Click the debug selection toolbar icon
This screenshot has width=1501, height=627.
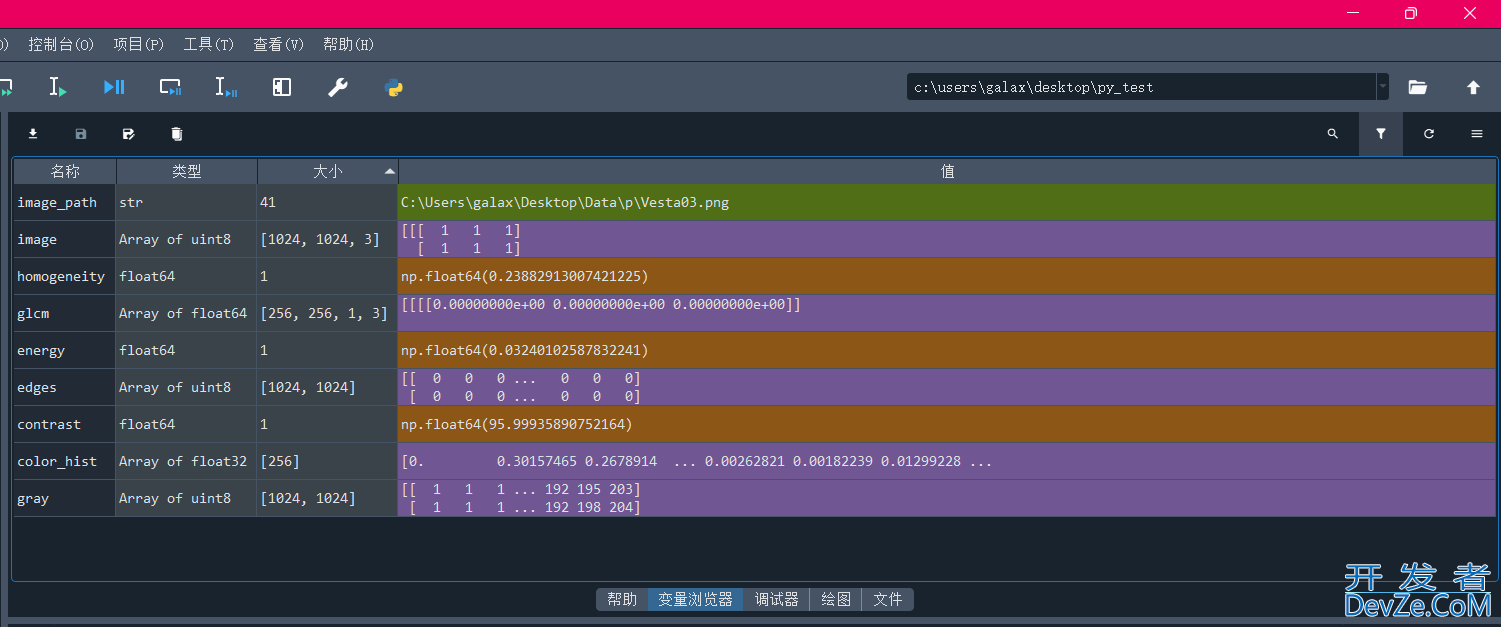(226, 88)
